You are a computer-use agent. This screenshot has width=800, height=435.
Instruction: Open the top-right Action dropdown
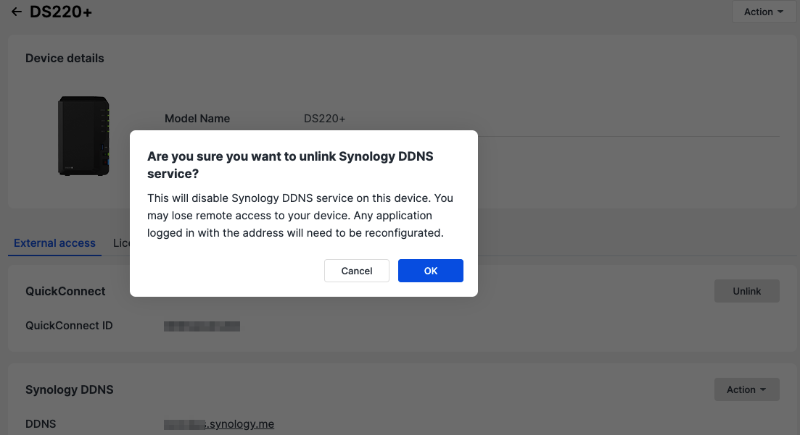pyautogui.click(x=756, y=12)
